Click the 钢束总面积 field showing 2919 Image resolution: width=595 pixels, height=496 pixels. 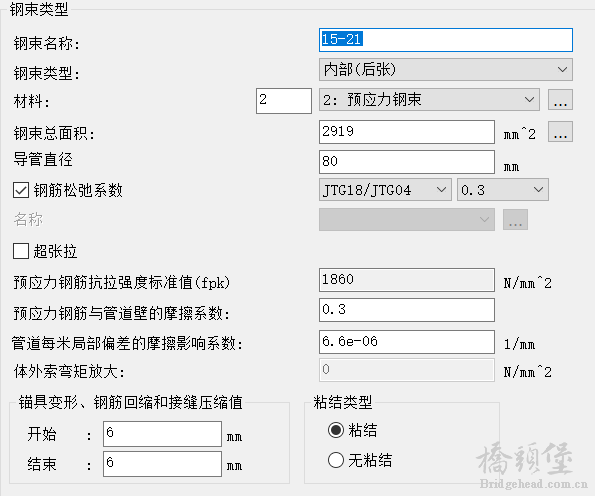[x=407, y=132]
